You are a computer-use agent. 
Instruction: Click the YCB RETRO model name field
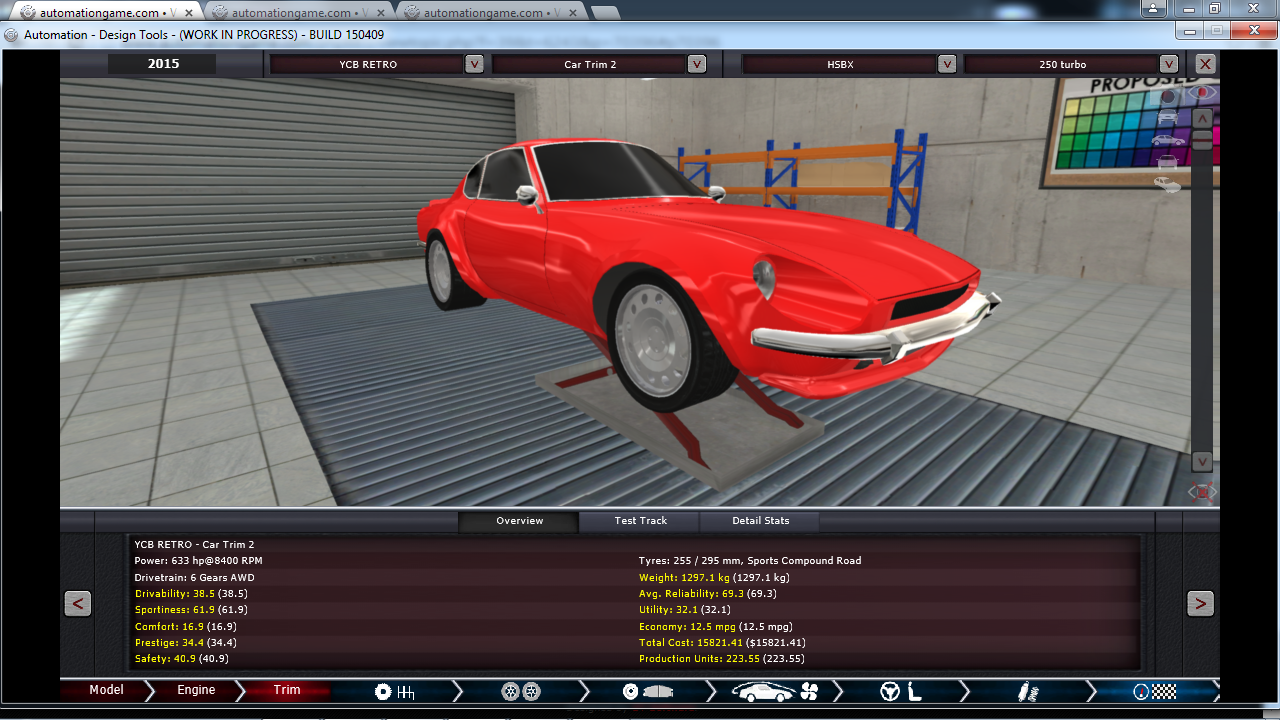coord(367,64)
